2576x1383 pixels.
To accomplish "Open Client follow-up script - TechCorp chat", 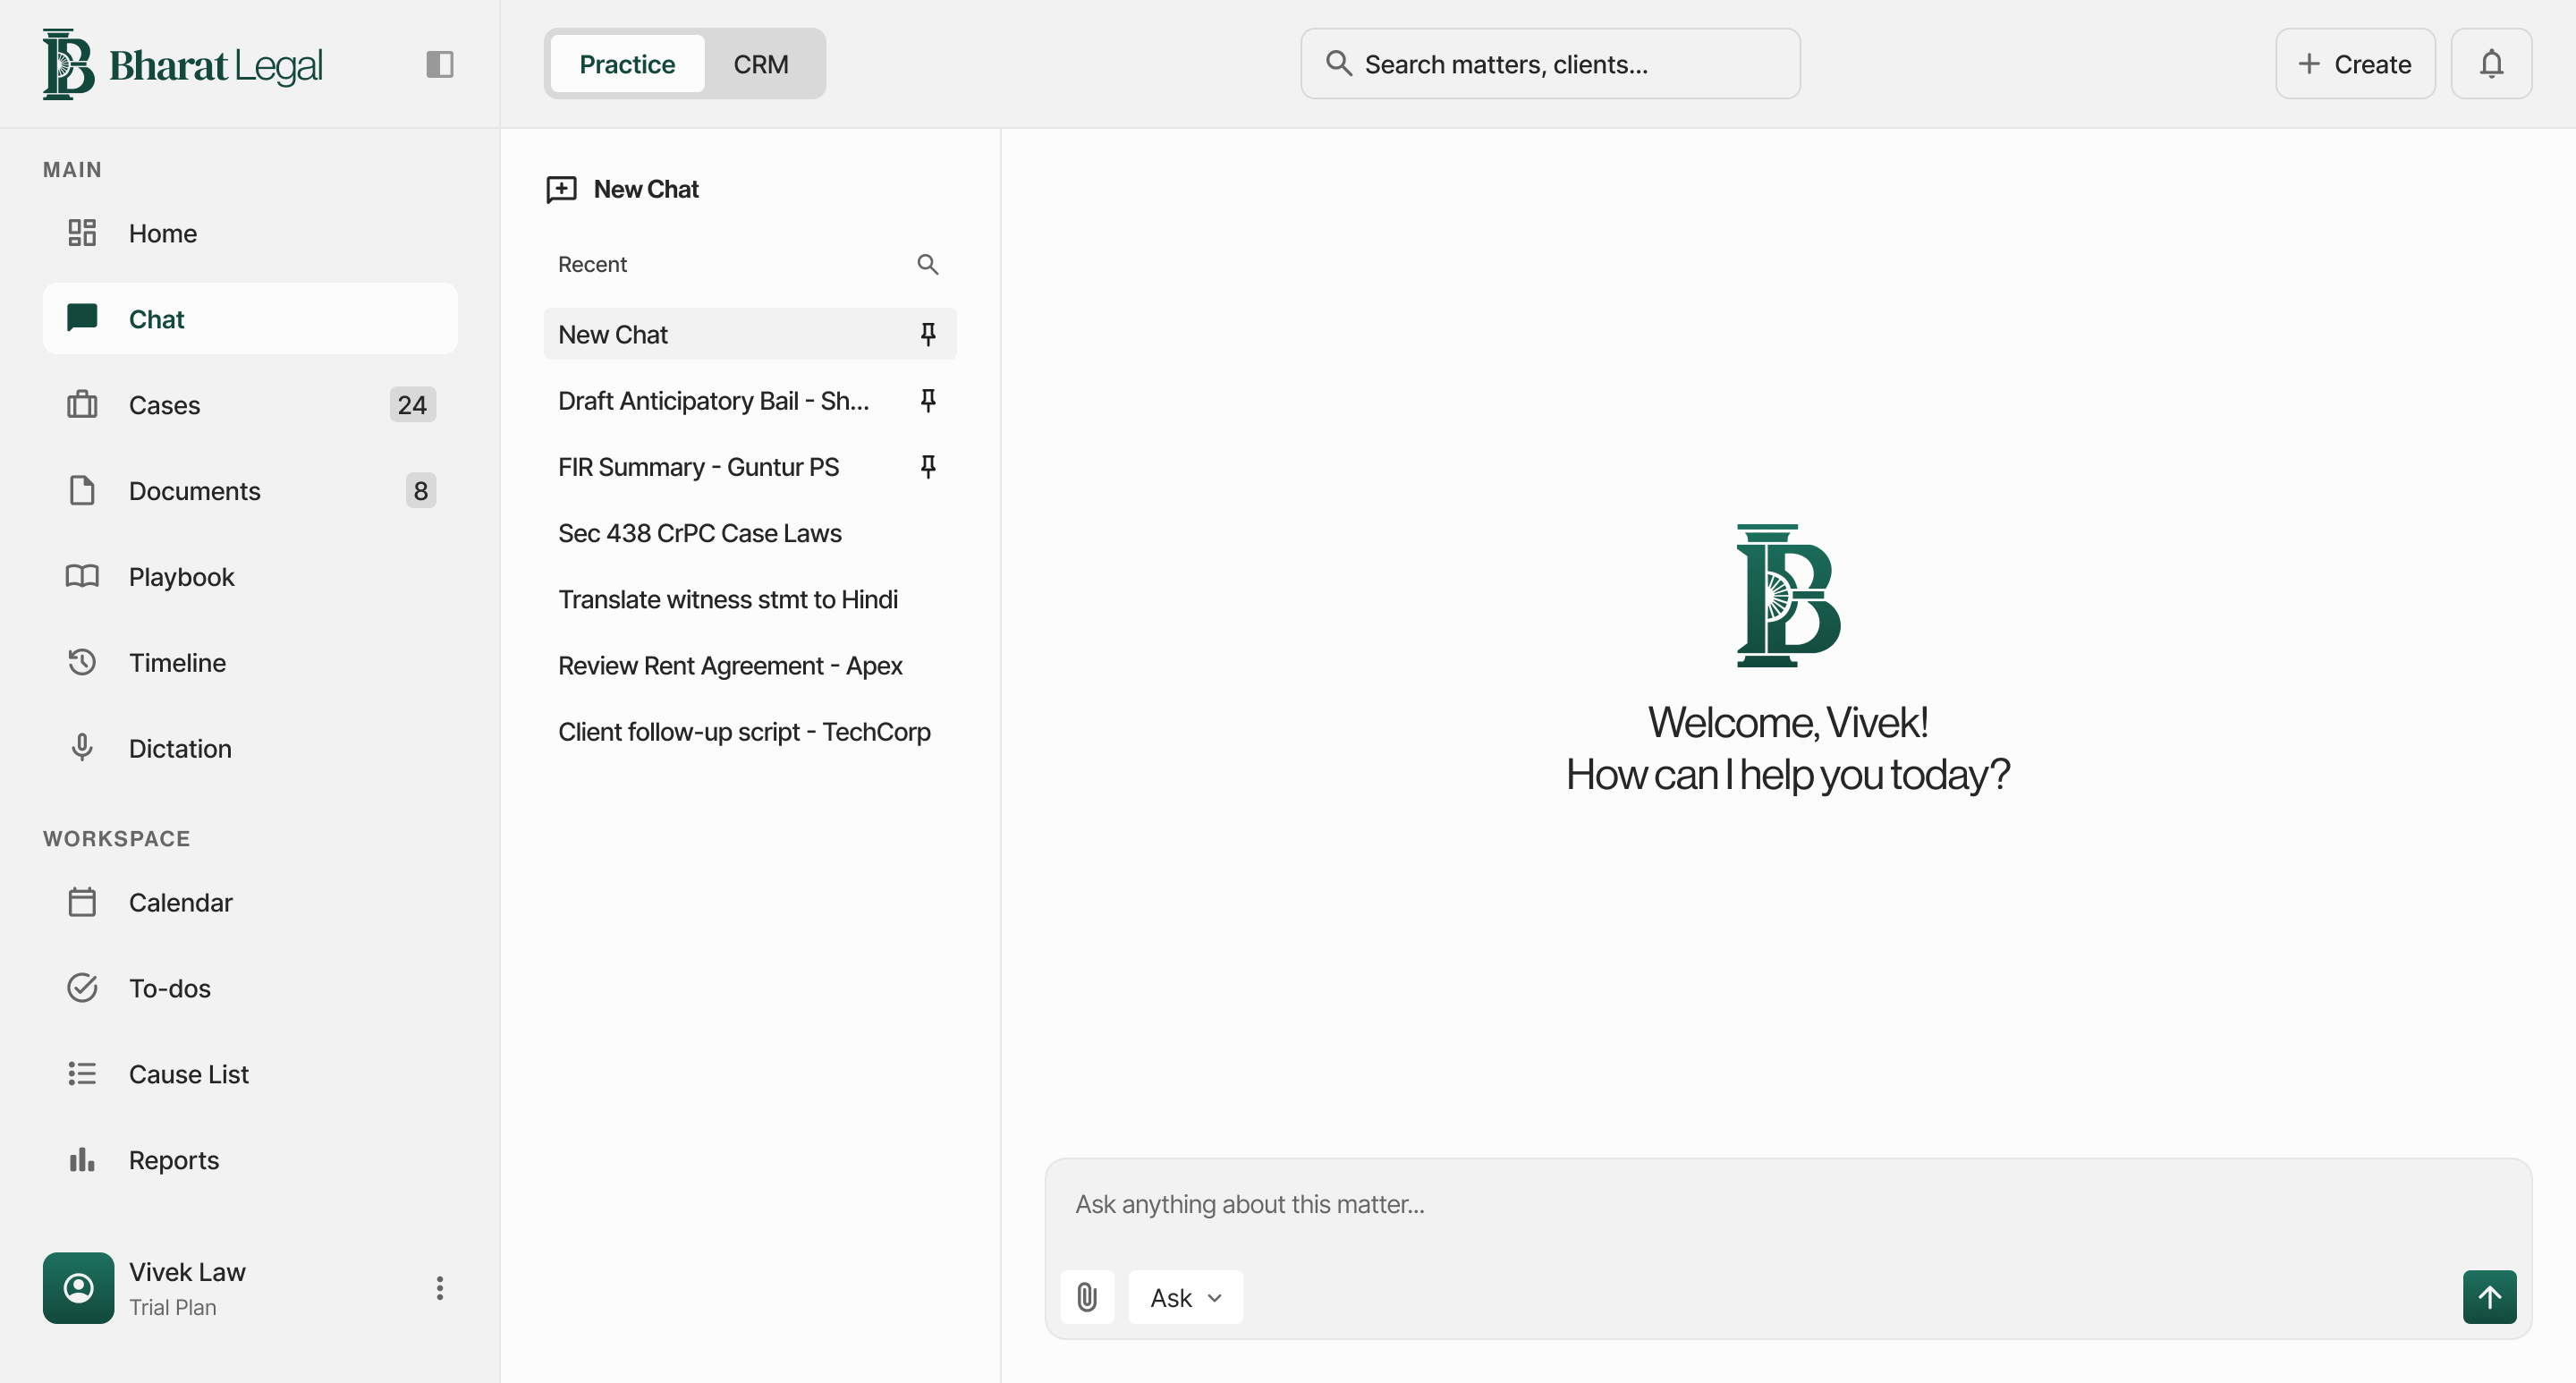I will coord(750,732).
